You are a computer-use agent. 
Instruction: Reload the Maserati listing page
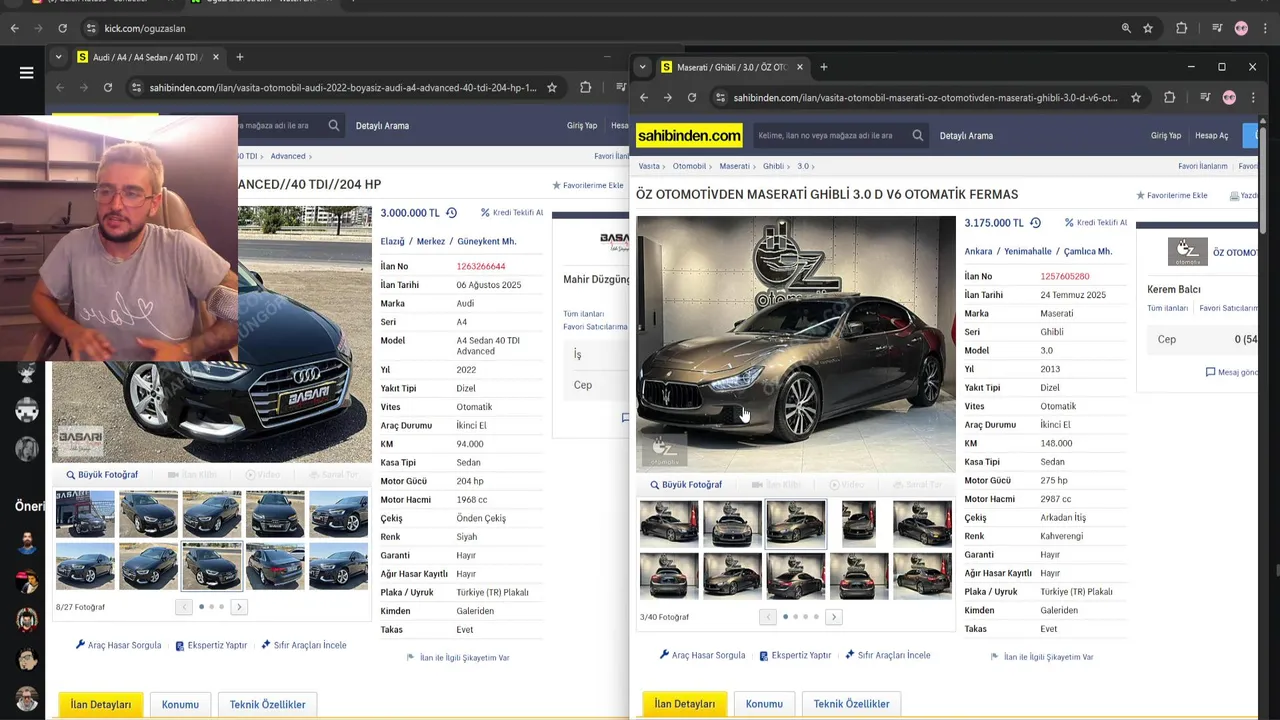tap(692, 97)
